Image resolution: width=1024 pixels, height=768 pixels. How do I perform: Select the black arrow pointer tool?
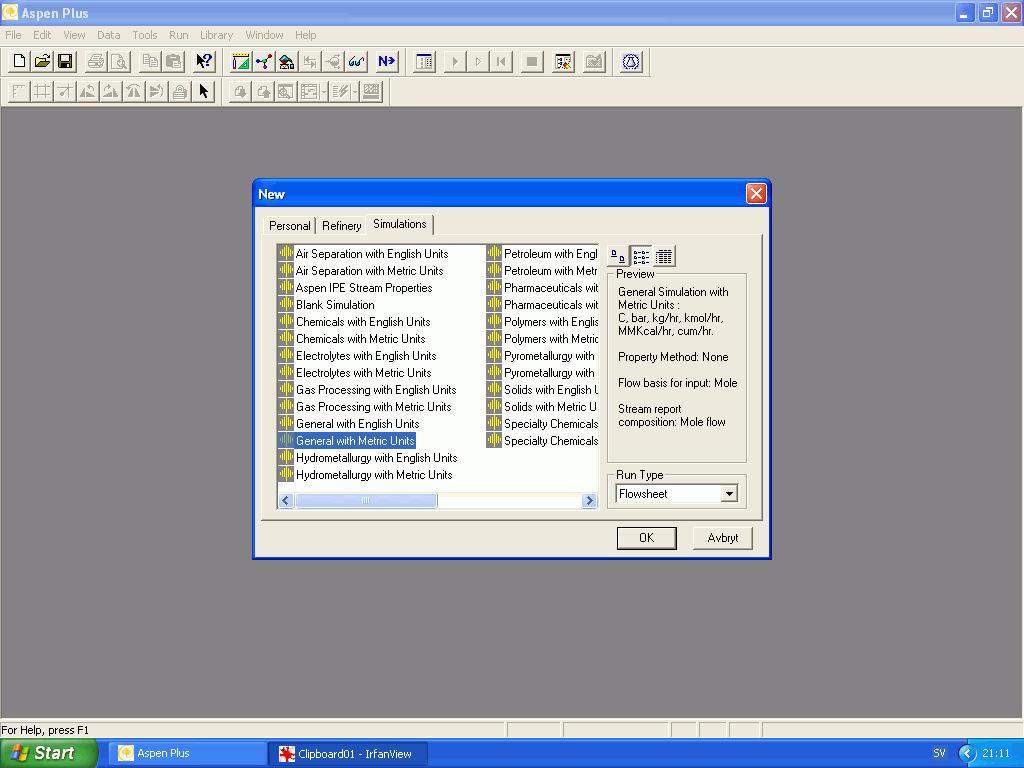click(x=203, y=91)
